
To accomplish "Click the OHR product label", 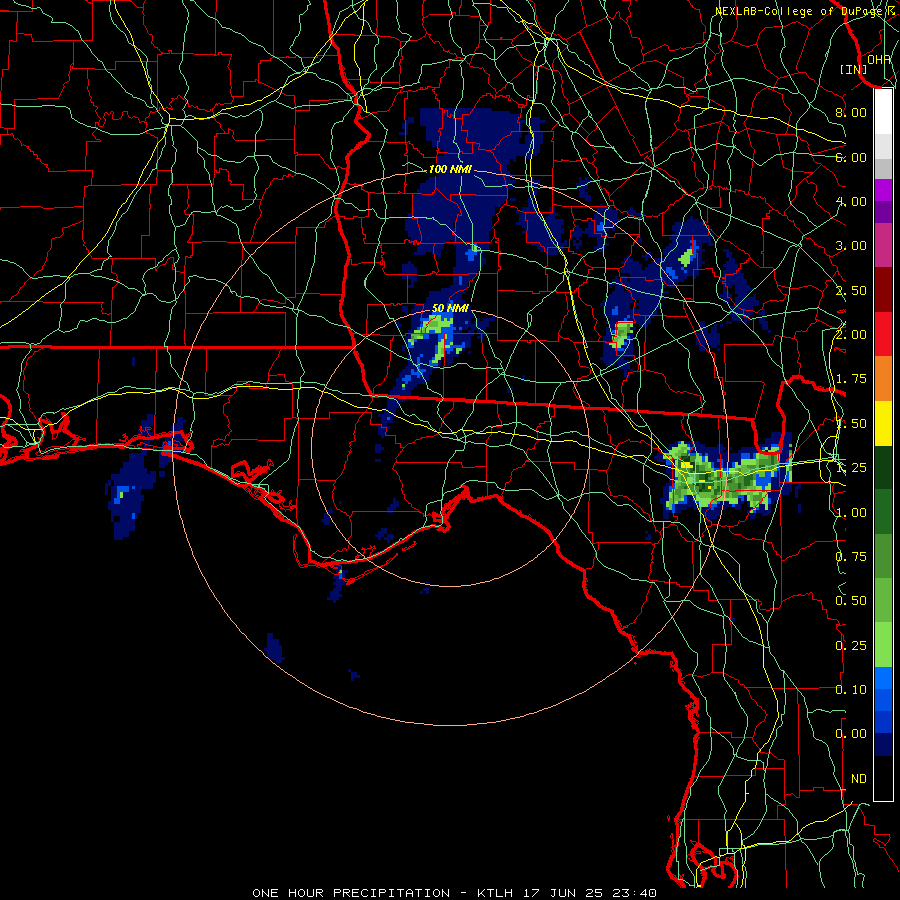I will tap(879, 59).
